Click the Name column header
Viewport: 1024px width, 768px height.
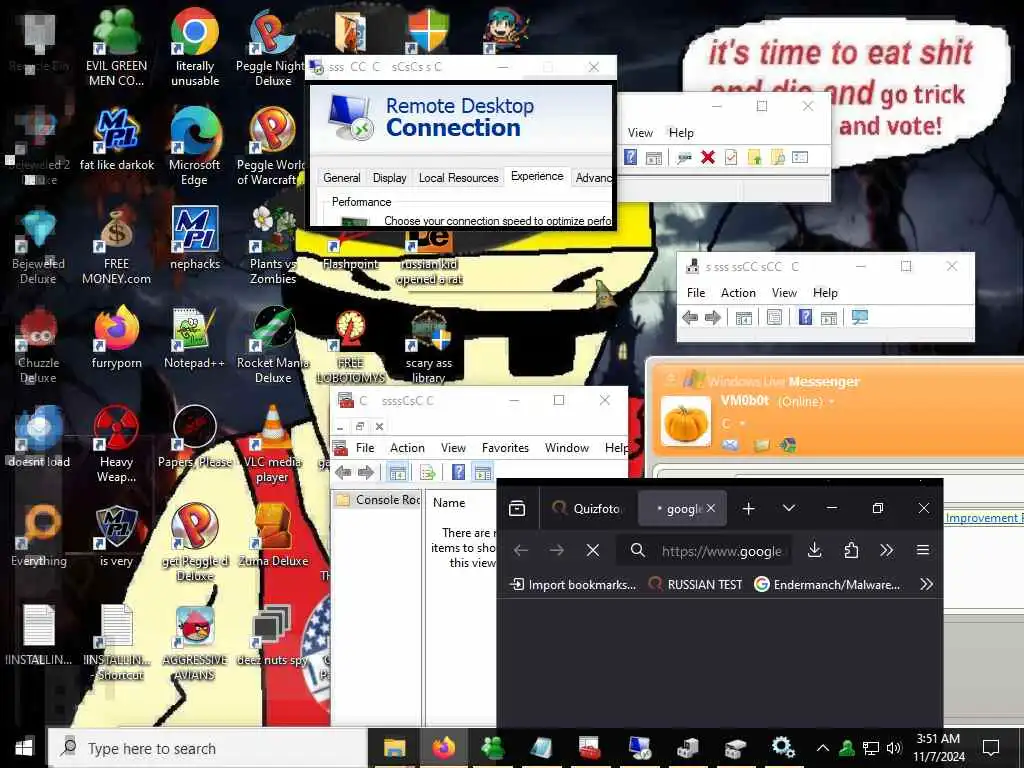point(449,503)
